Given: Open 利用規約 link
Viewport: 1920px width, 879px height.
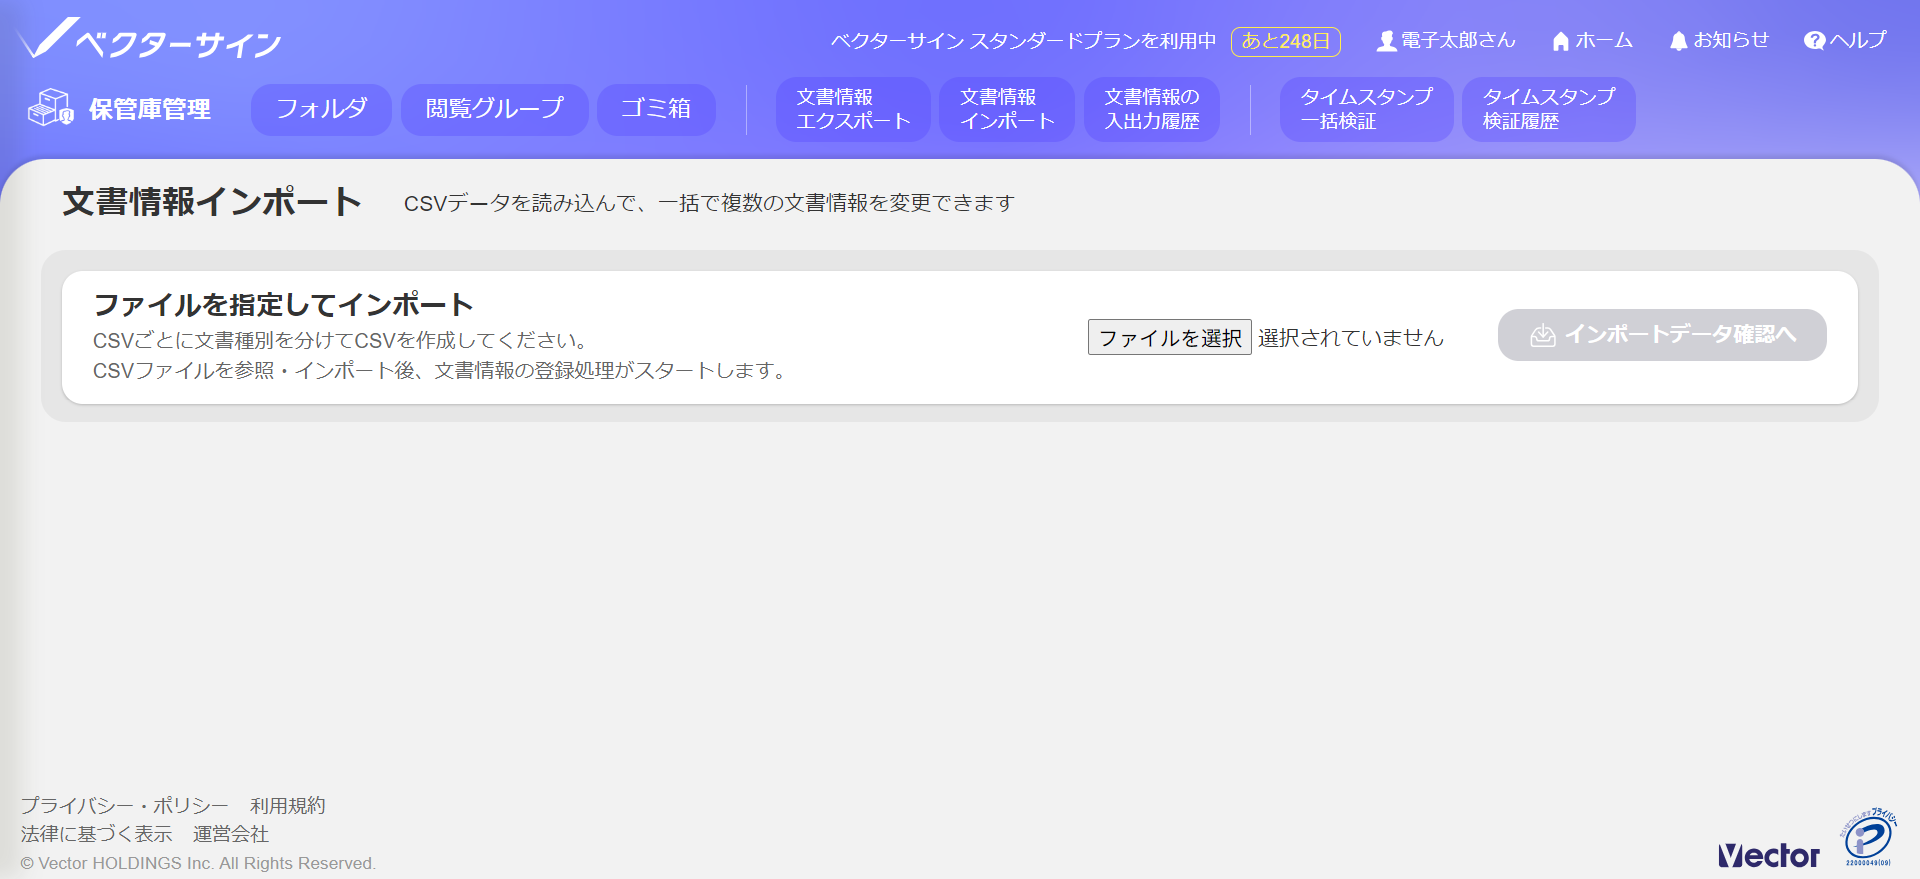Looking at the screenshot, I should [x=288, y=805].
